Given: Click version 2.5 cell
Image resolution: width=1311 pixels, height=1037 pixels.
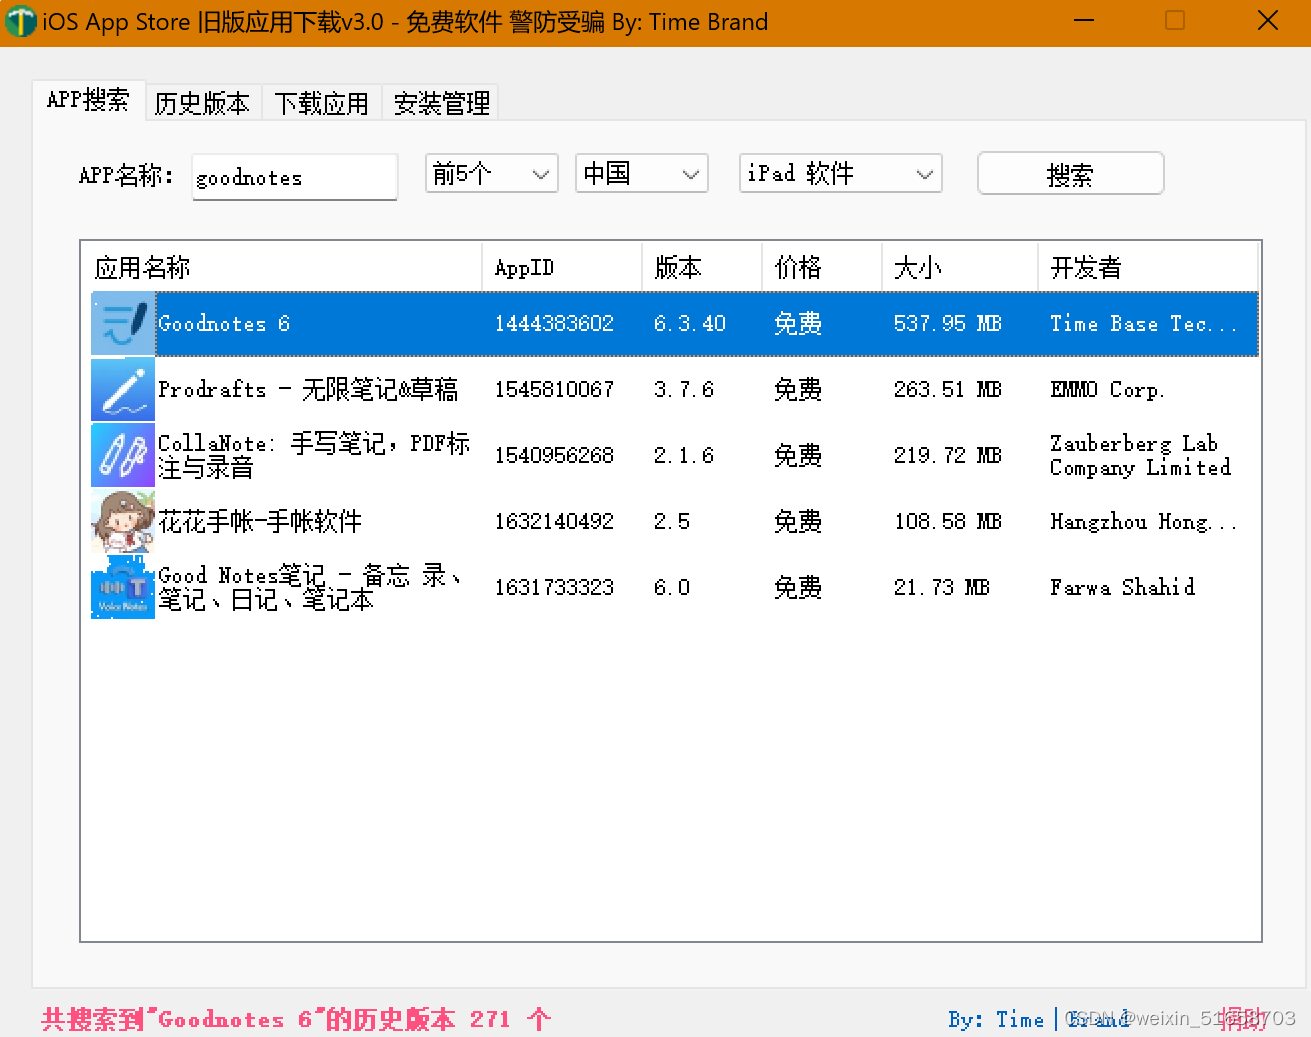Looking at the screenshot, I should pos(672,521).
